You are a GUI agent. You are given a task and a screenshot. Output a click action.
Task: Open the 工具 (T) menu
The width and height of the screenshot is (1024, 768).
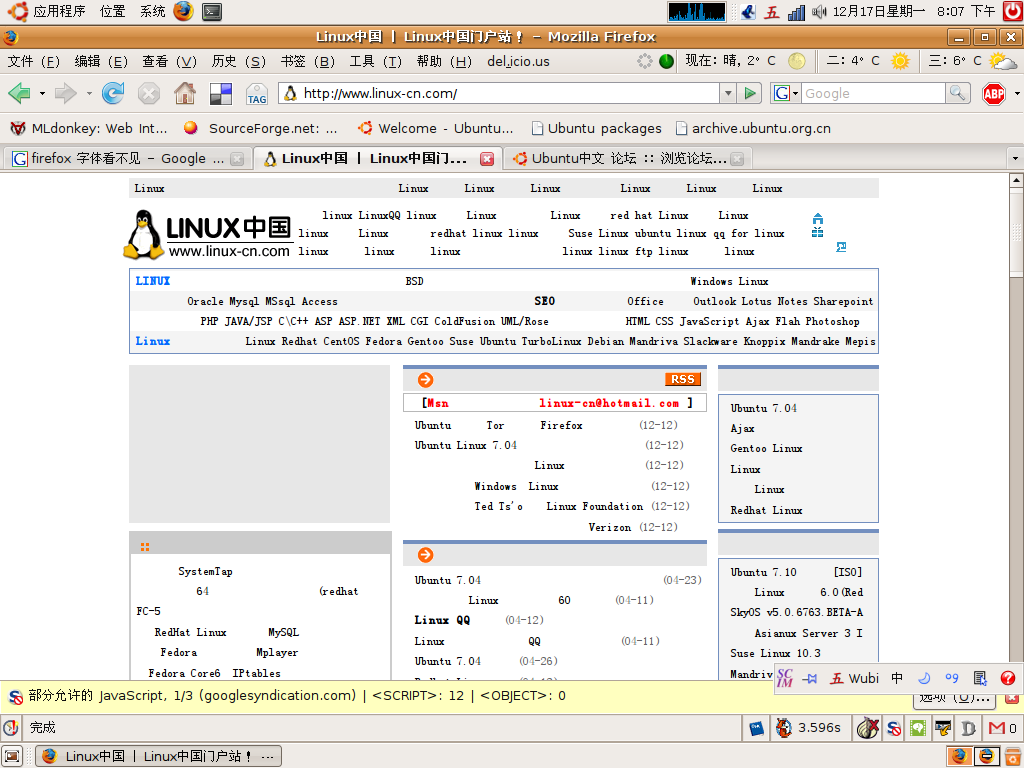click(376, 61)
